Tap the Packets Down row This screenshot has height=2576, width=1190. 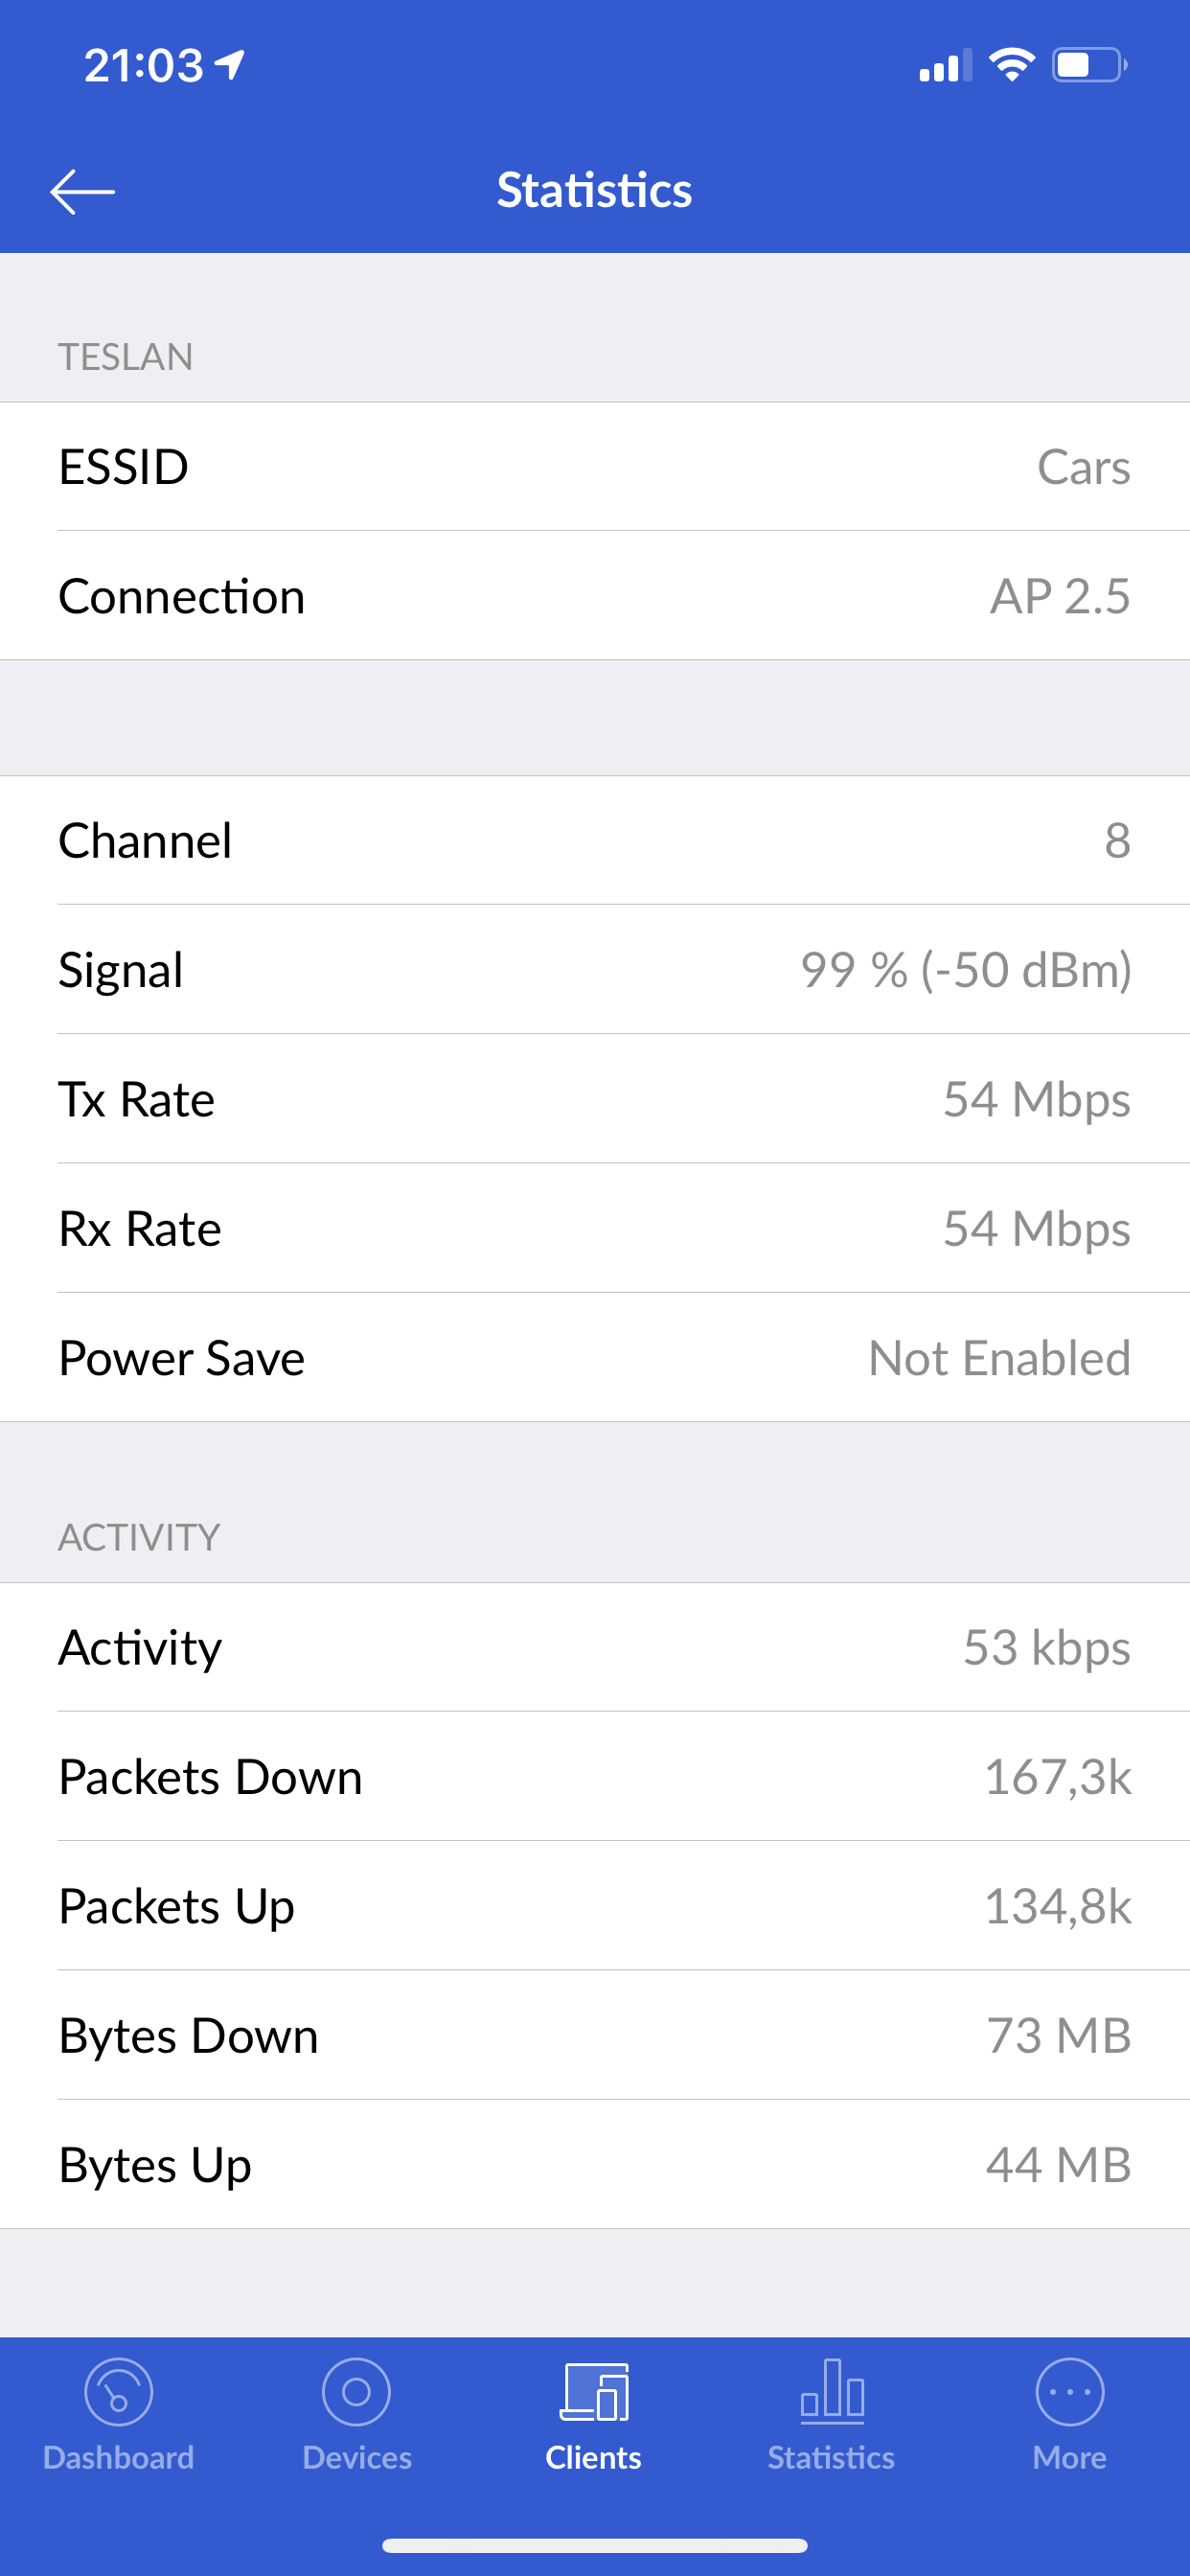tap(595, 1777)
